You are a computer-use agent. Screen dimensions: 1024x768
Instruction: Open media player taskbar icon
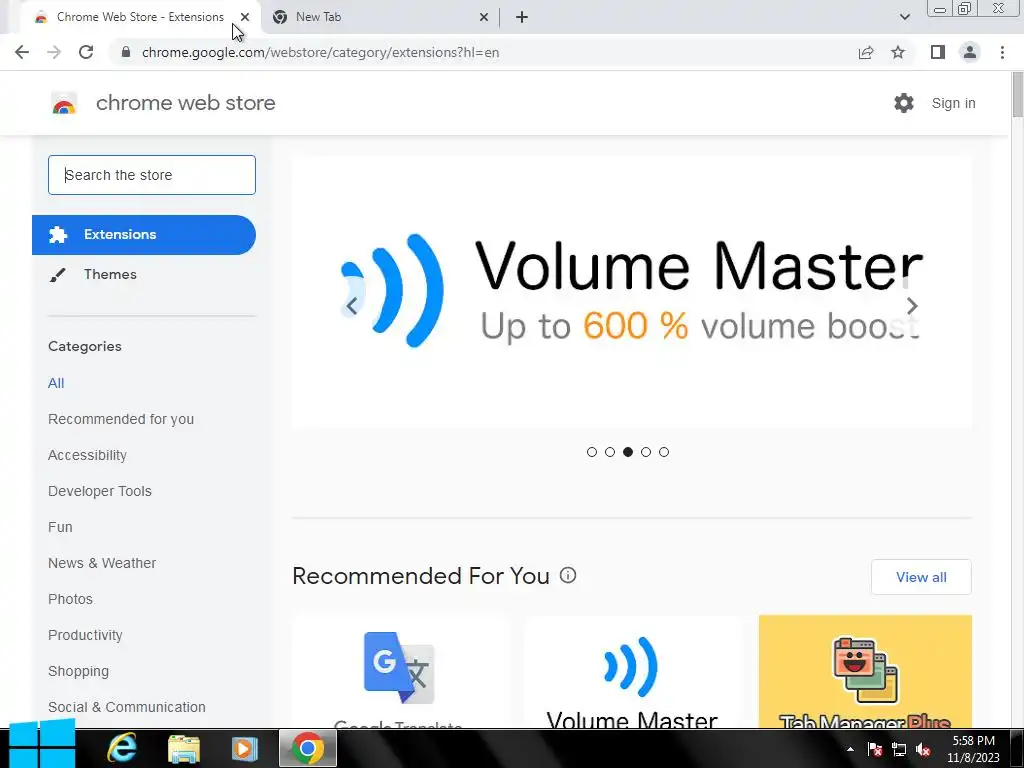[245, 748]
